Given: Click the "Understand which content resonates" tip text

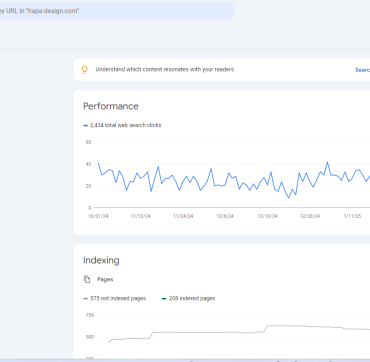Looking at the screenshot, I should pos(165,69).
